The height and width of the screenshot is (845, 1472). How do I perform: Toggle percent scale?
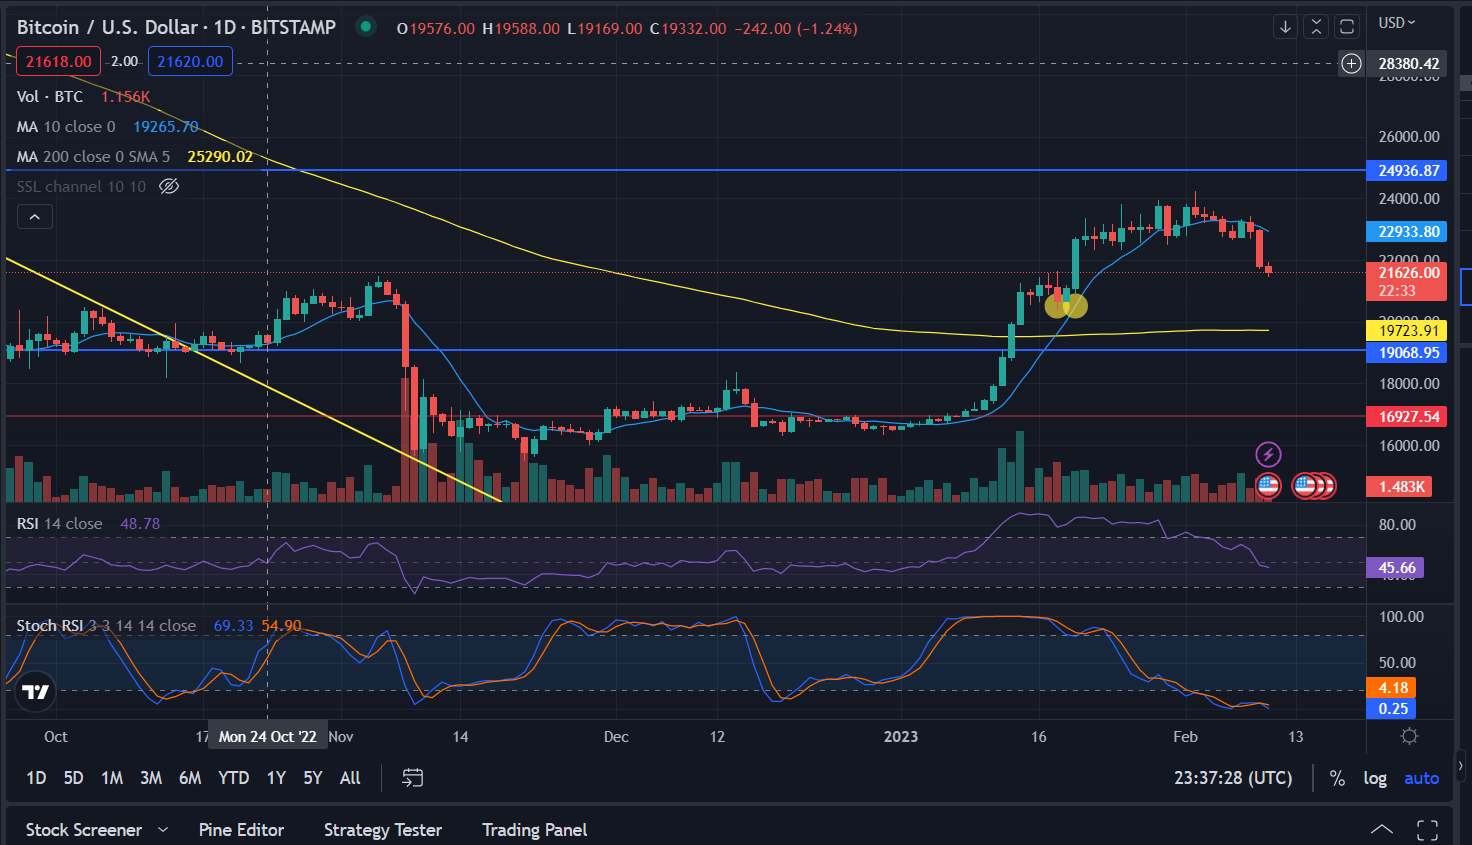tap(1337, 778)
